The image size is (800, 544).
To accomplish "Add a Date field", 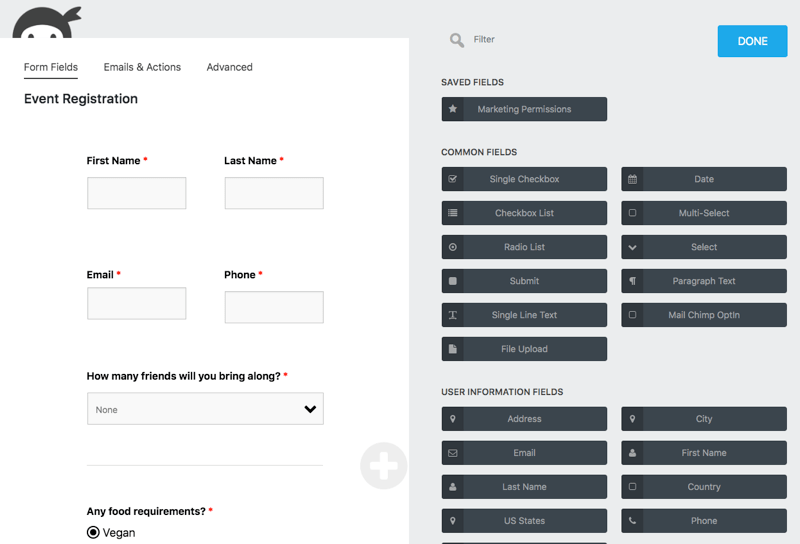I will pyautogui.click(x=704, y=179).
